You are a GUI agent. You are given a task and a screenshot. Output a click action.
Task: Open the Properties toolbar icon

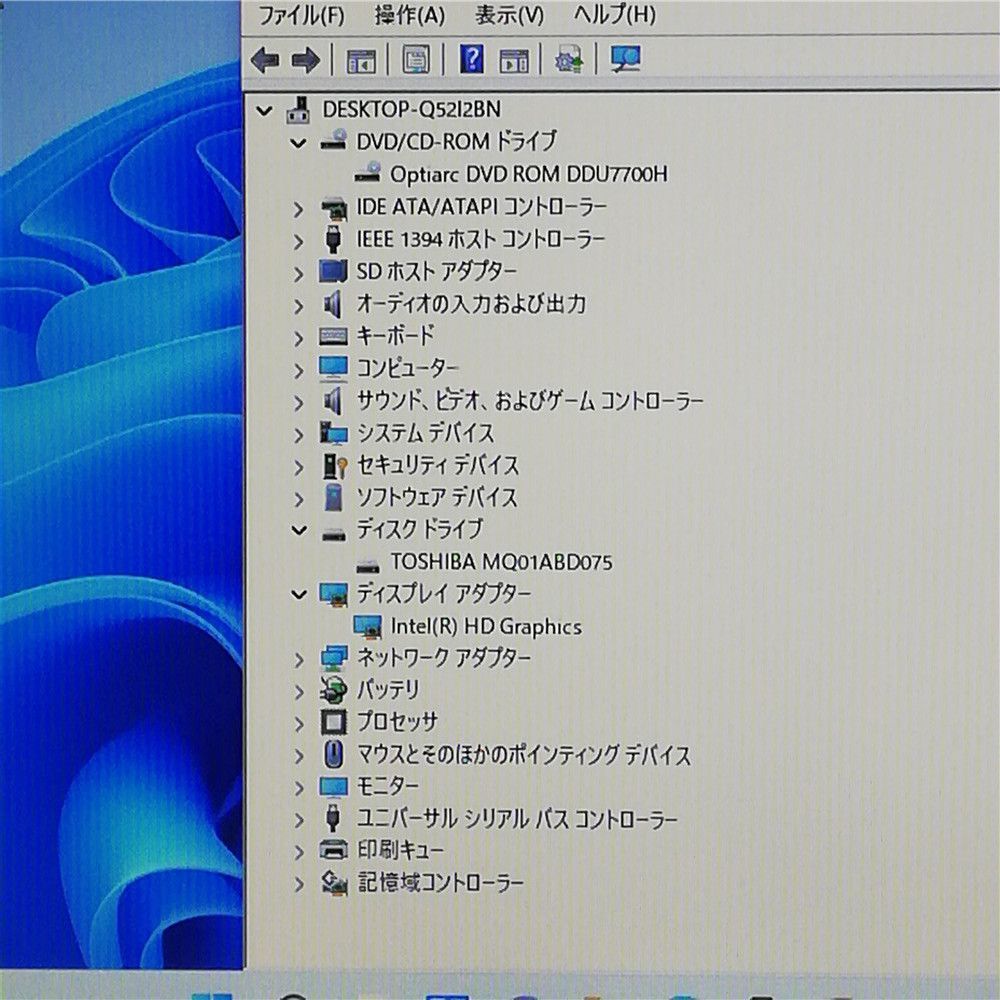click(x=415, y=60)
